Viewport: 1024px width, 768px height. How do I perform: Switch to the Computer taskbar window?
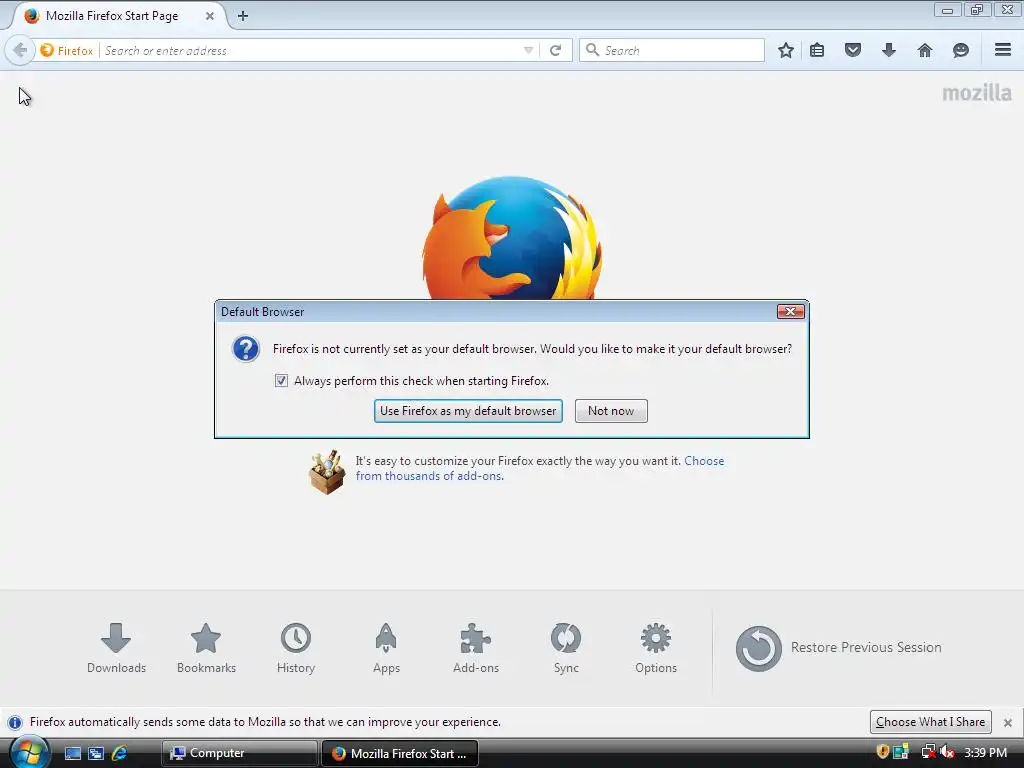click(239, 753)
